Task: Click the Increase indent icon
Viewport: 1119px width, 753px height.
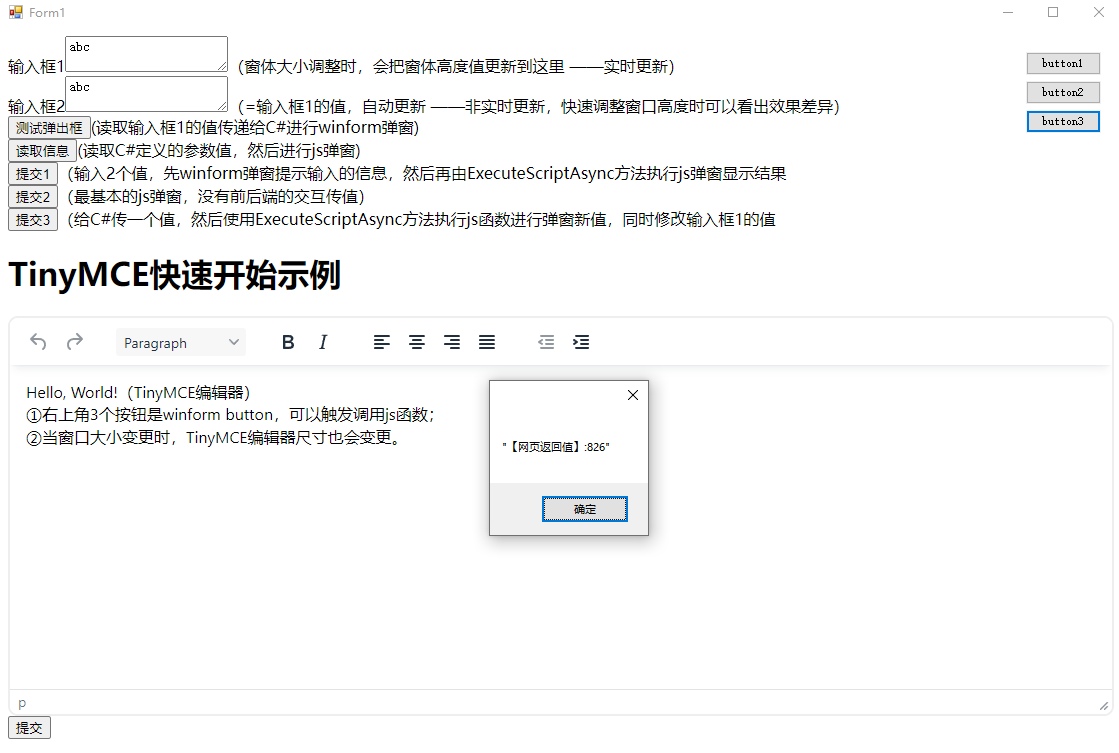Action: (581, 342)
